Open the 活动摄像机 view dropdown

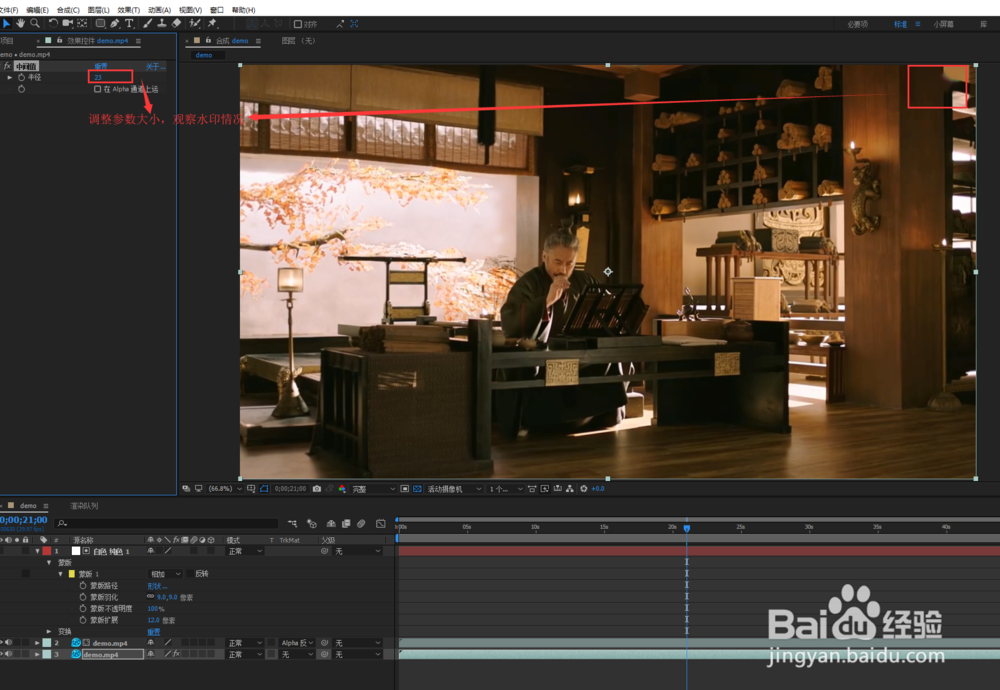tap(454, 489)
